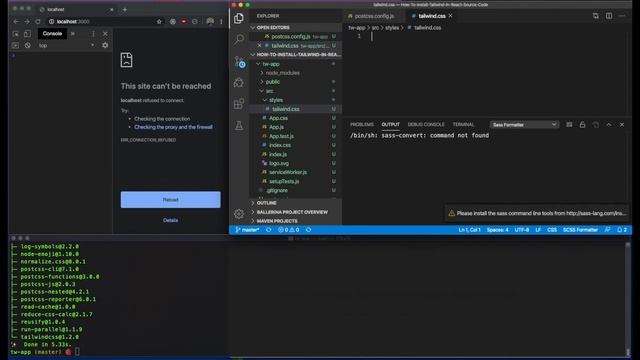The width and height of the screenshot is (640, 360).
Task: Switch to the Debug Console panel tab
Action: 426,124
